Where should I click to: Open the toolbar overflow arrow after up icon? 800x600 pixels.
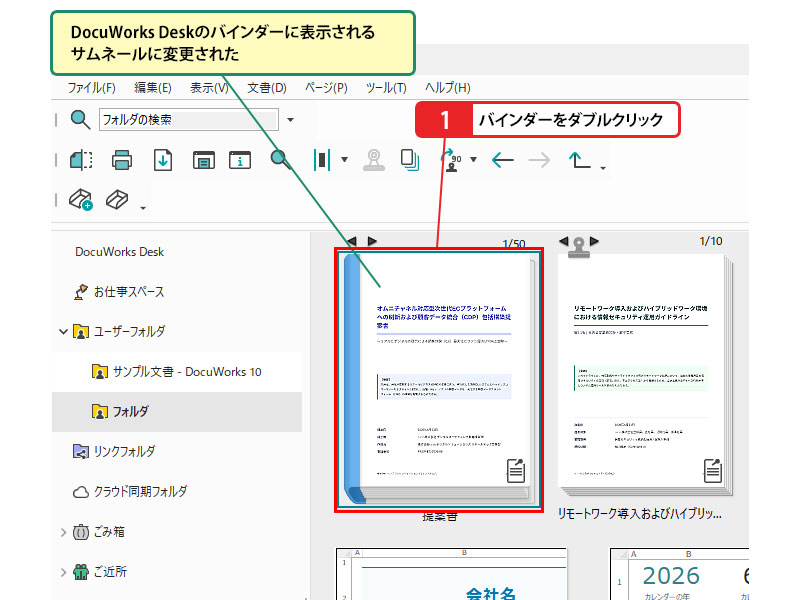pos(603,168)
